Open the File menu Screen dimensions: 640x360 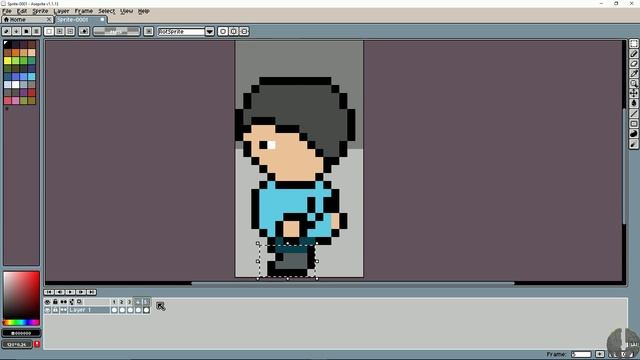7,11
